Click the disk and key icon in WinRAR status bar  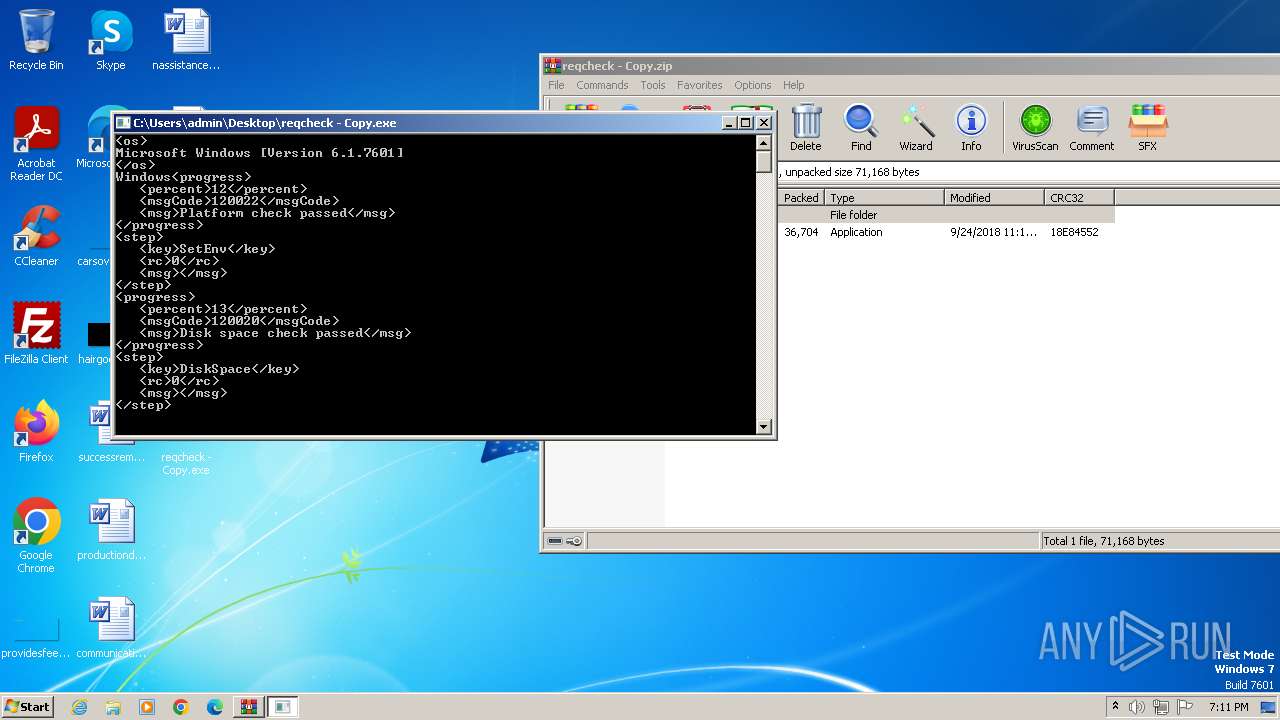565,541
